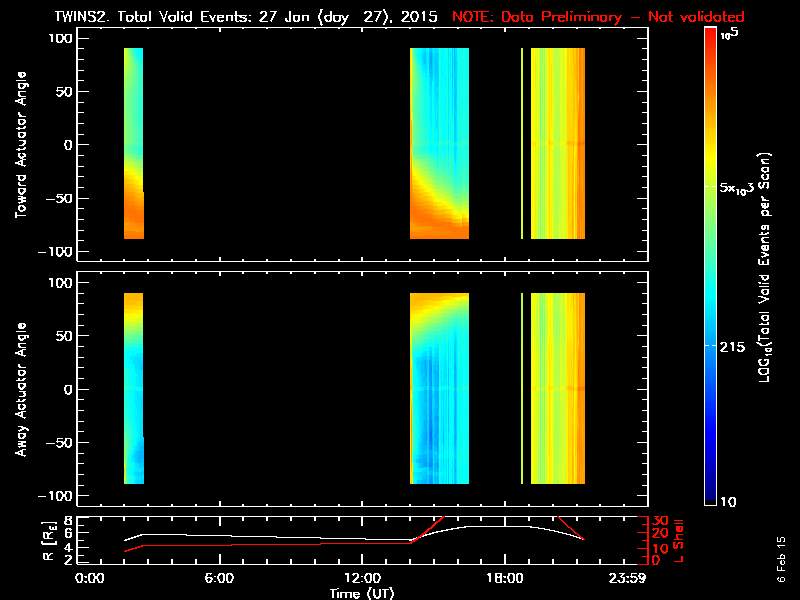
Task: Click the middle data block in Away panel
Action: click(439, 389)
